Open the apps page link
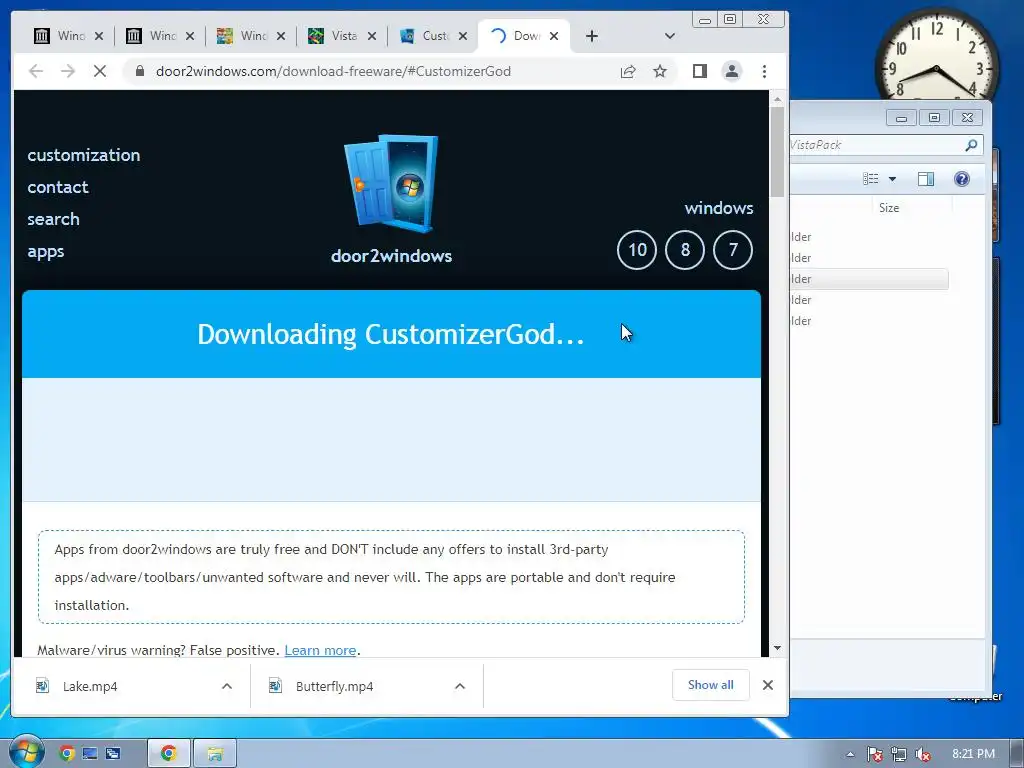The image size is (1024, 768). 46,251
